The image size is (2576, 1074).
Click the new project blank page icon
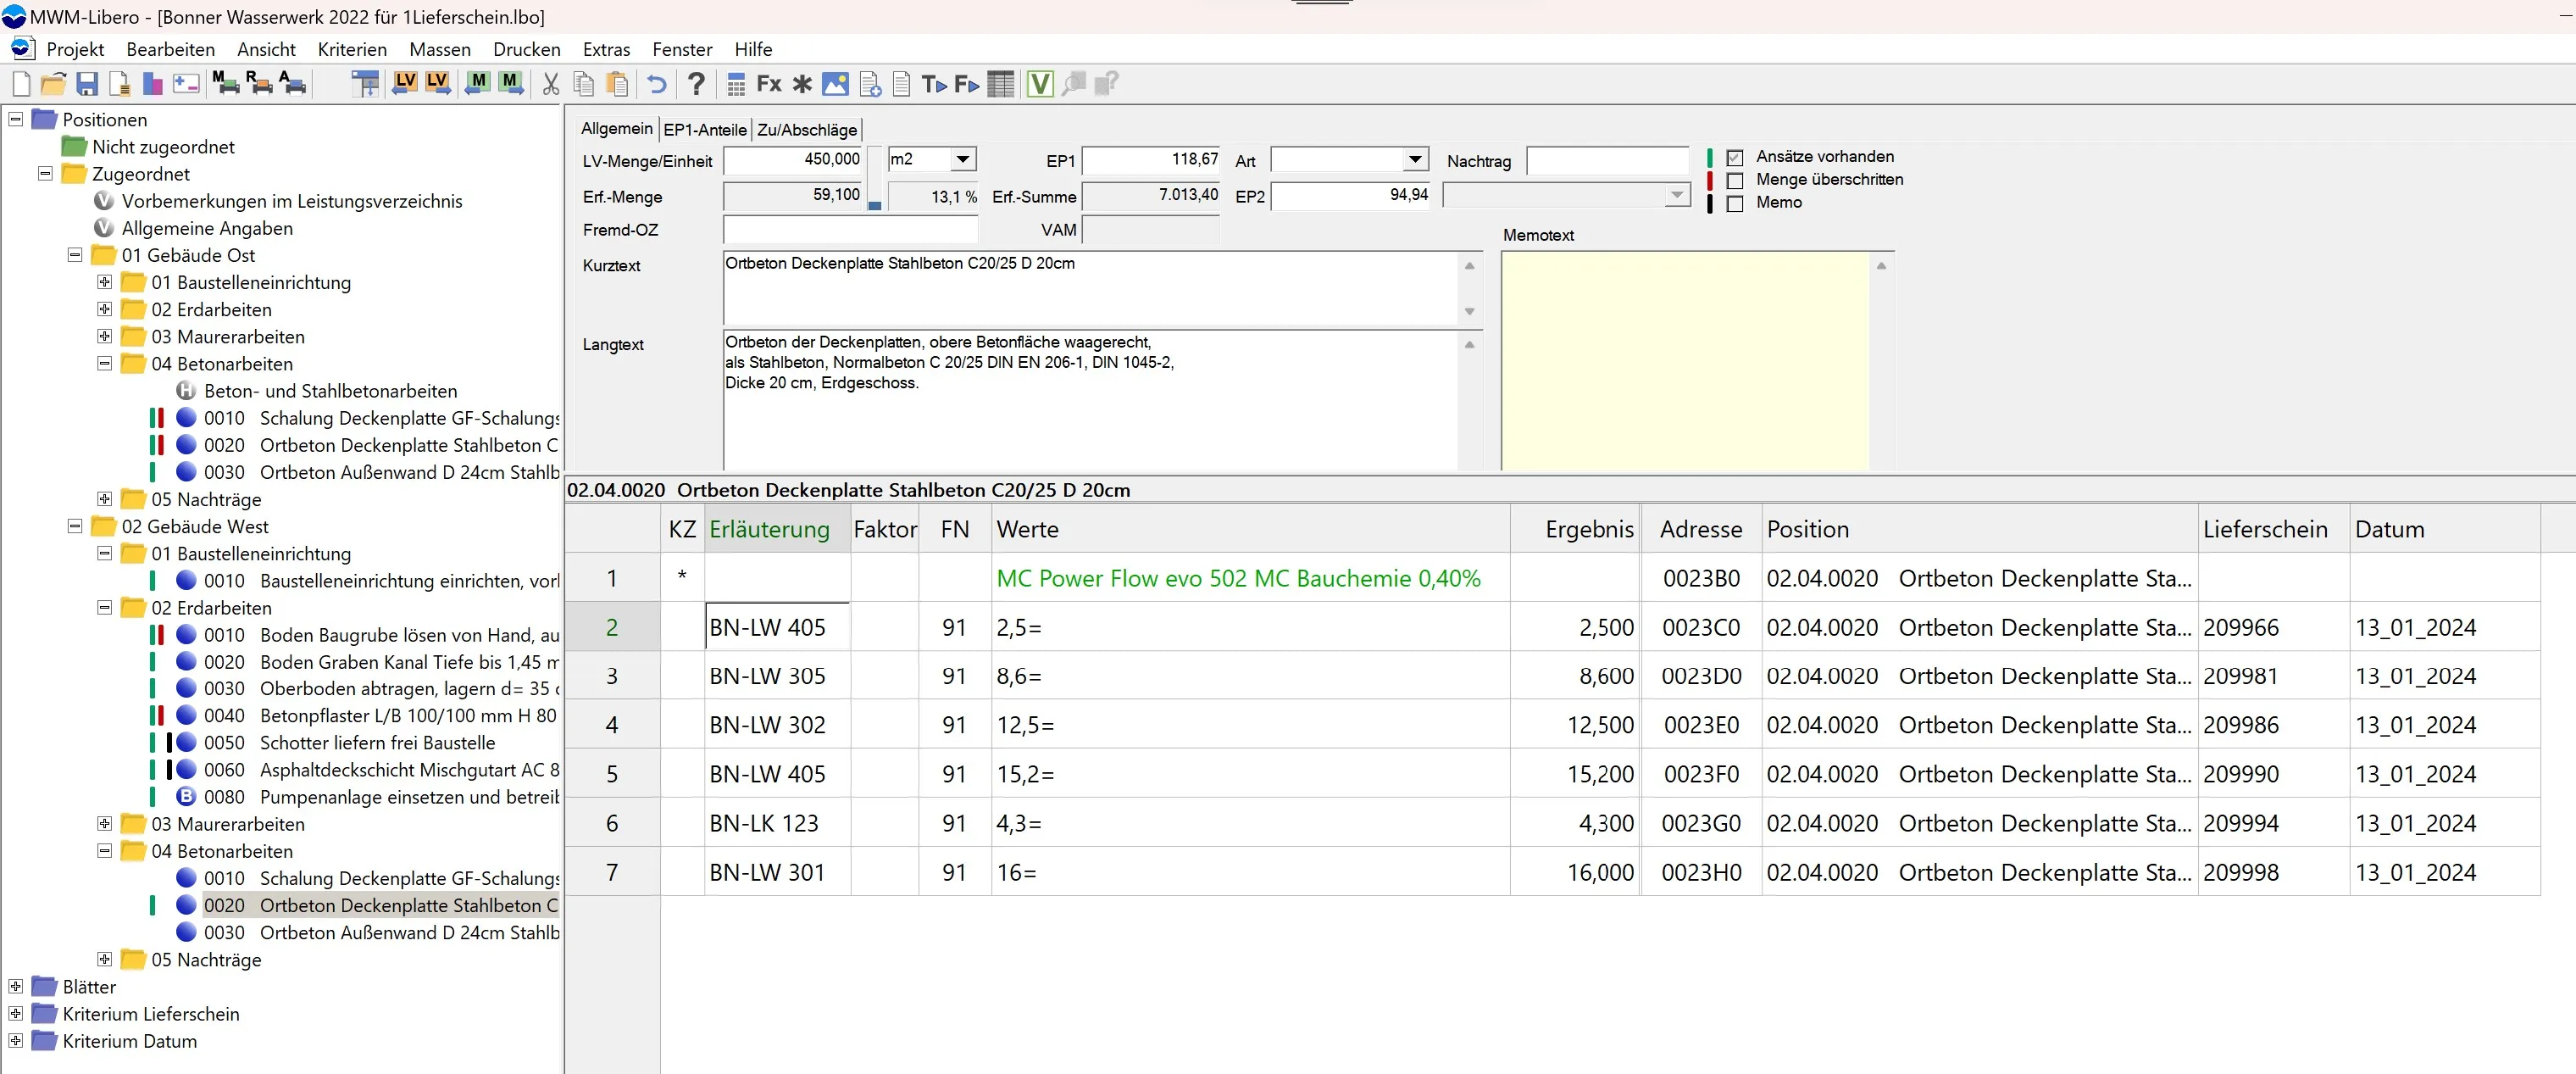[21, 84]
